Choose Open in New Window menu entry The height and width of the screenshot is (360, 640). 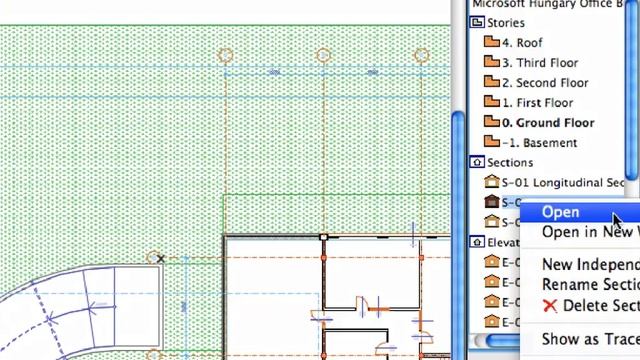point(591,232)
